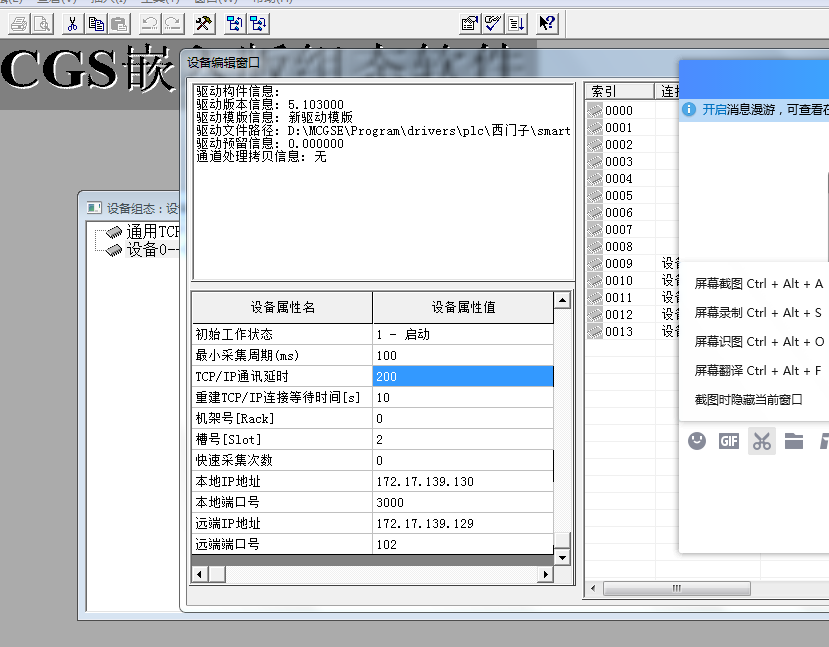Viewport: 829px width, 647px height.
Task: Select 屏幕截图 from the popup menu
Action: (x=758, y=284)
